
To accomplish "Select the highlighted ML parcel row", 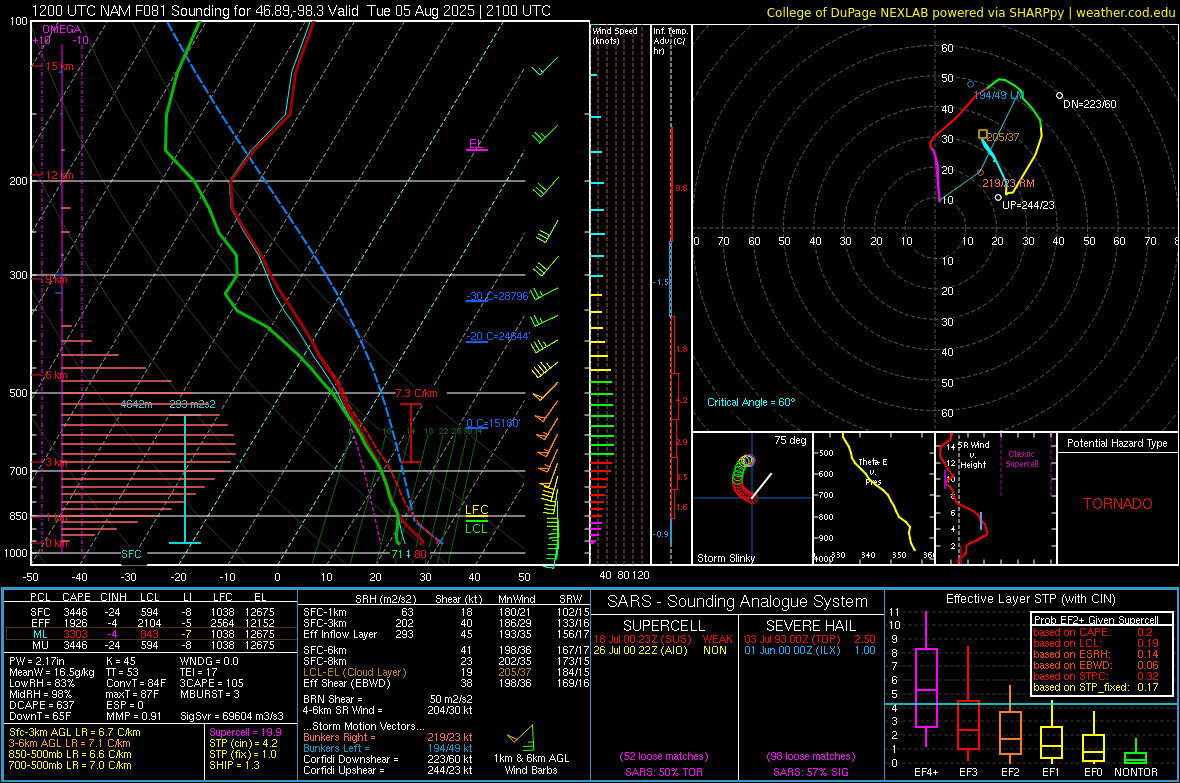I will click(149, 634).
